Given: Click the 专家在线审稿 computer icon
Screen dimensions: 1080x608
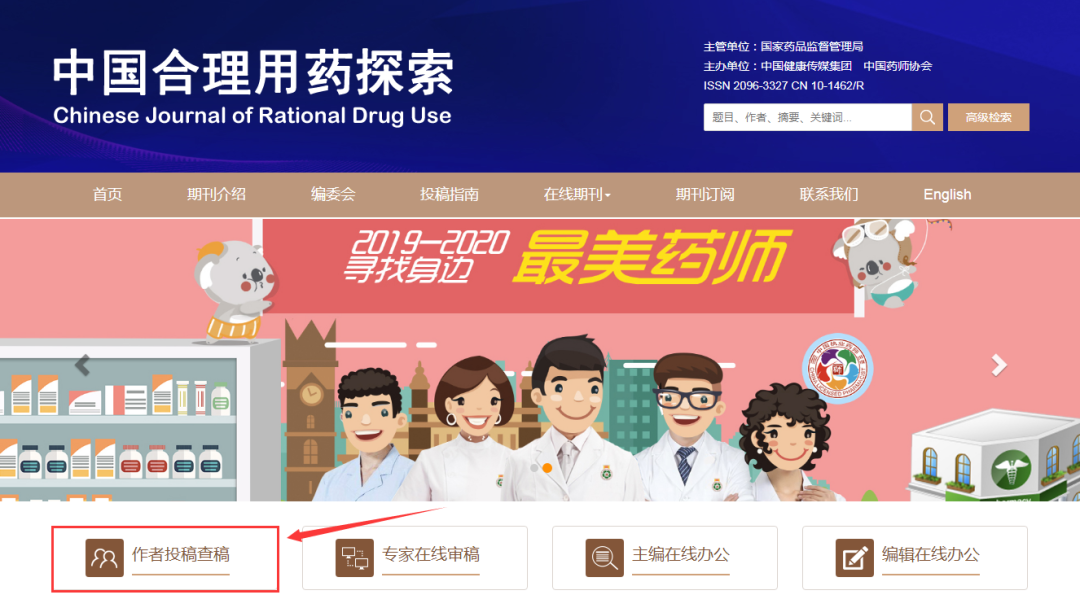Looking at the screenshot, I should pos(355,558).
